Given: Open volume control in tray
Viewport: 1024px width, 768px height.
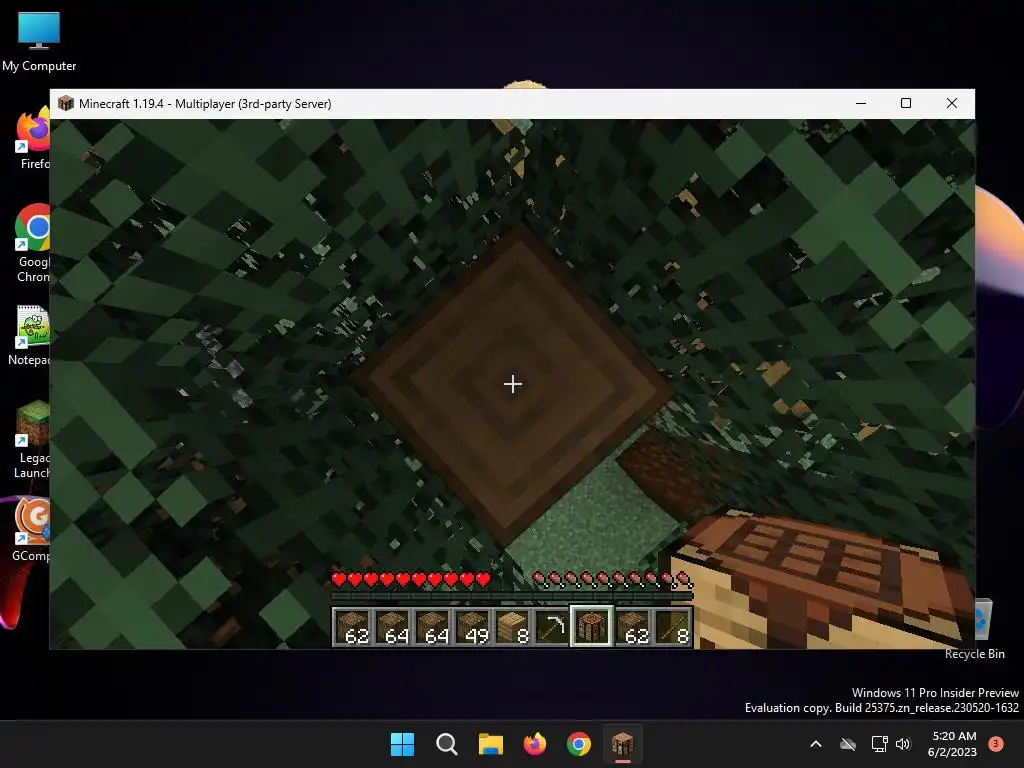Looking at the screenshot, I should click(903, 744).
